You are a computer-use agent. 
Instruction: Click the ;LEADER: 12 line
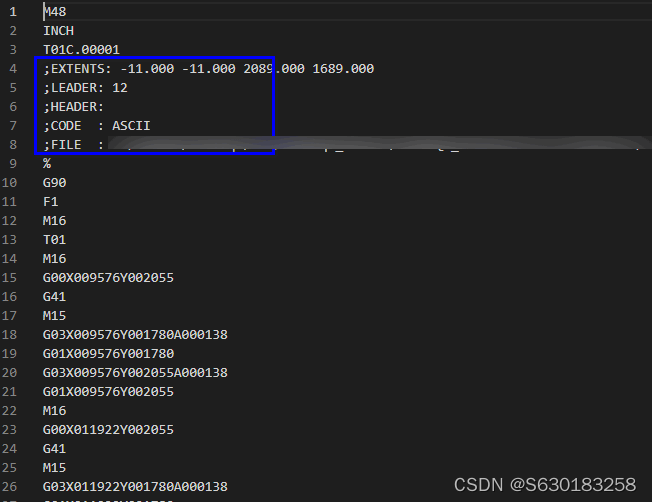pyautogui.click(x=85, y=88)
